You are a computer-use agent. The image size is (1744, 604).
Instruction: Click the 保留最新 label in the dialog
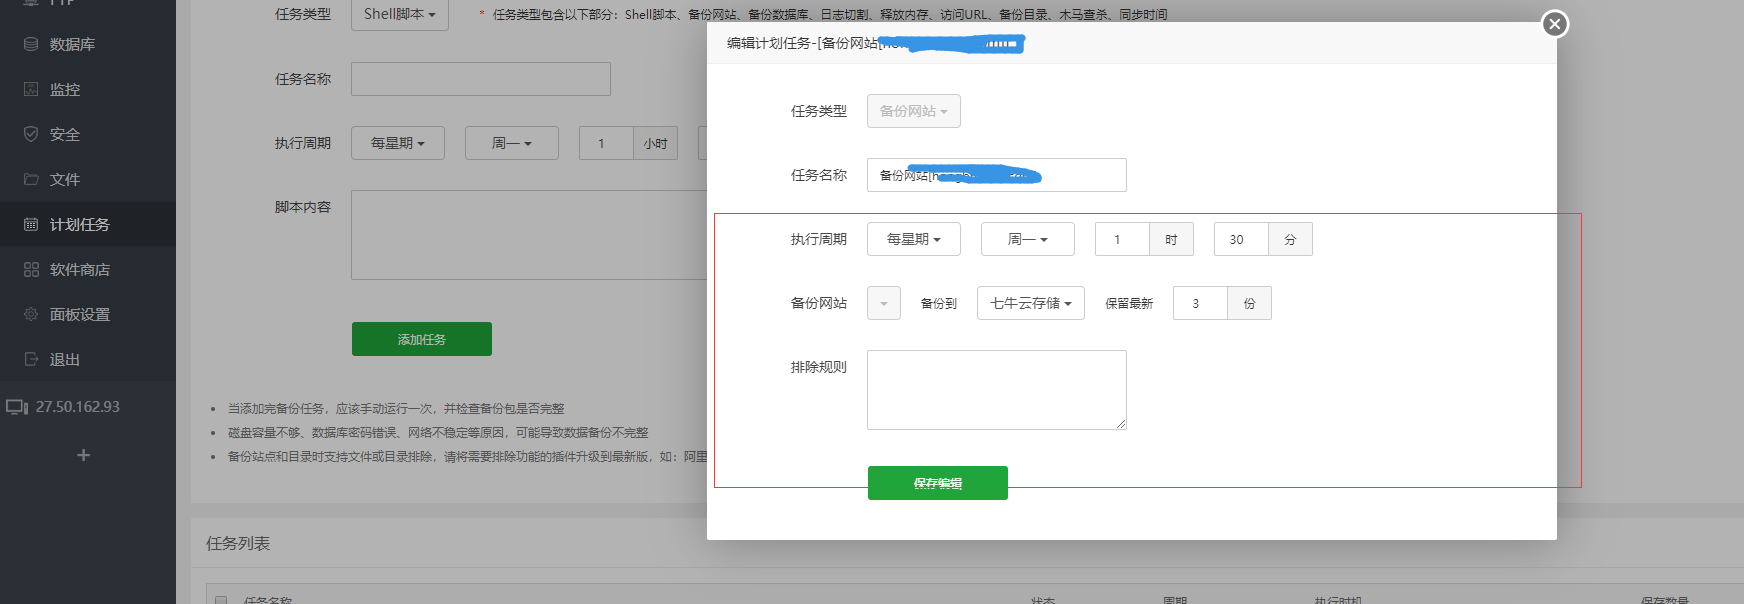(x=1129, y=303)
